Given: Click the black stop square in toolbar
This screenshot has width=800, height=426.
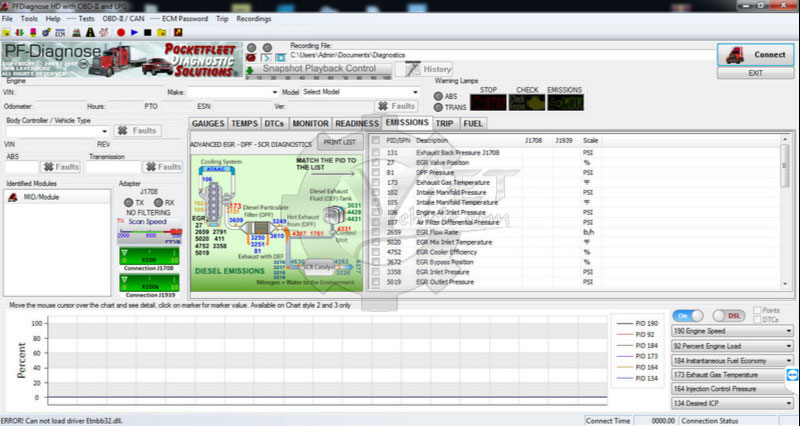Looking at the screenshot, I should click(x=147, y=33).
